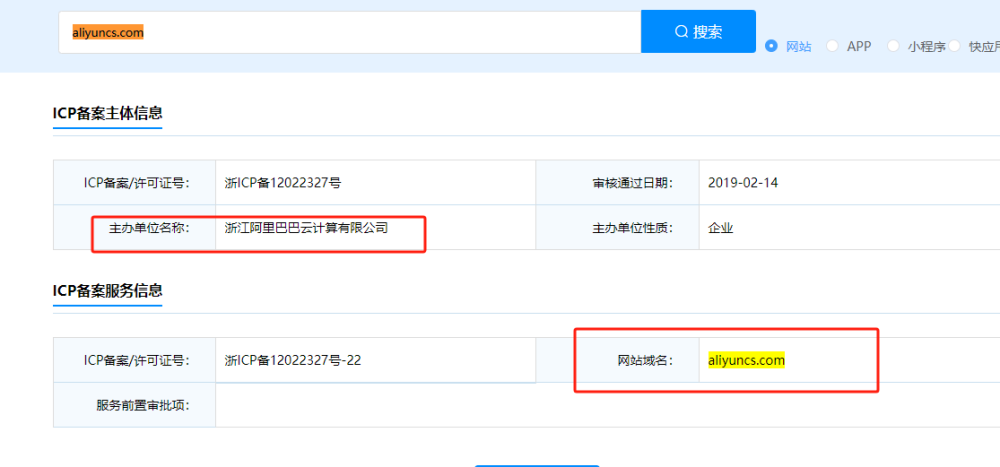Focus the search field containing aliyuncs.com
This screenshot has height=467, width=1000.
(x=349, y=31)
